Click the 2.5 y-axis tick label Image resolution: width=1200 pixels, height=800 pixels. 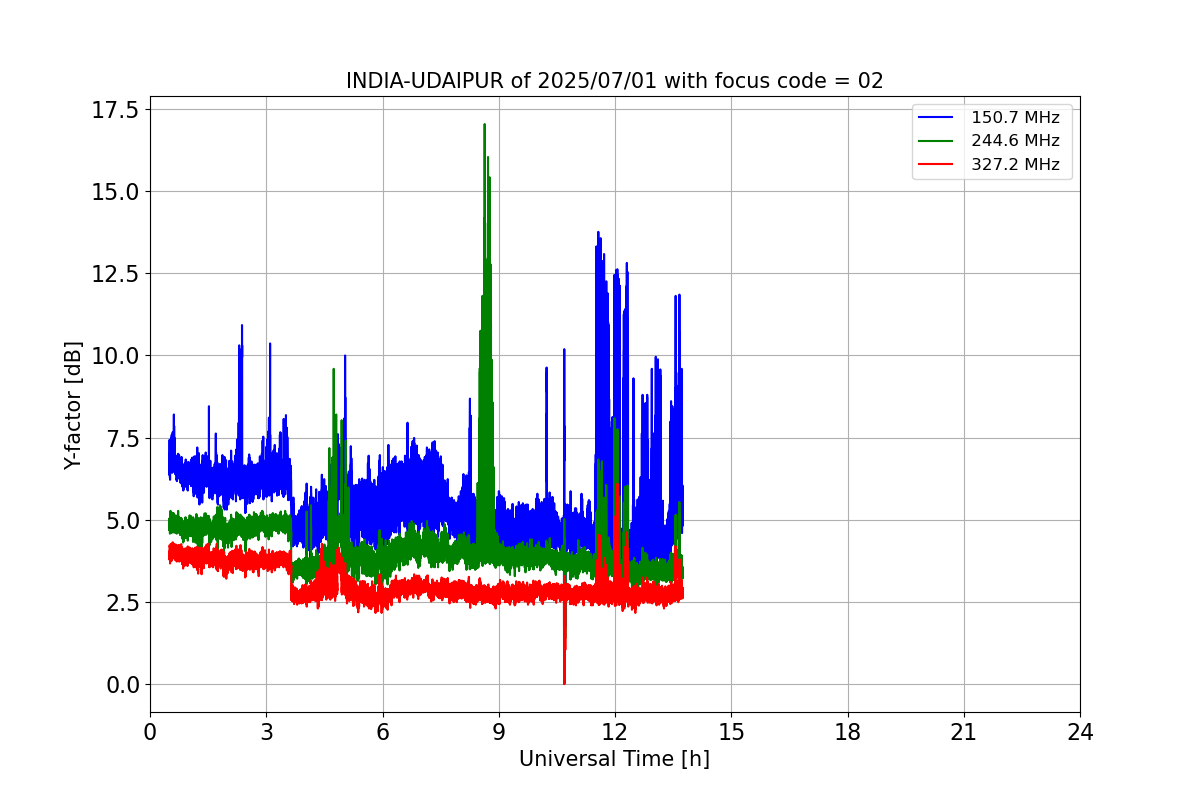[x=121, y=603]
